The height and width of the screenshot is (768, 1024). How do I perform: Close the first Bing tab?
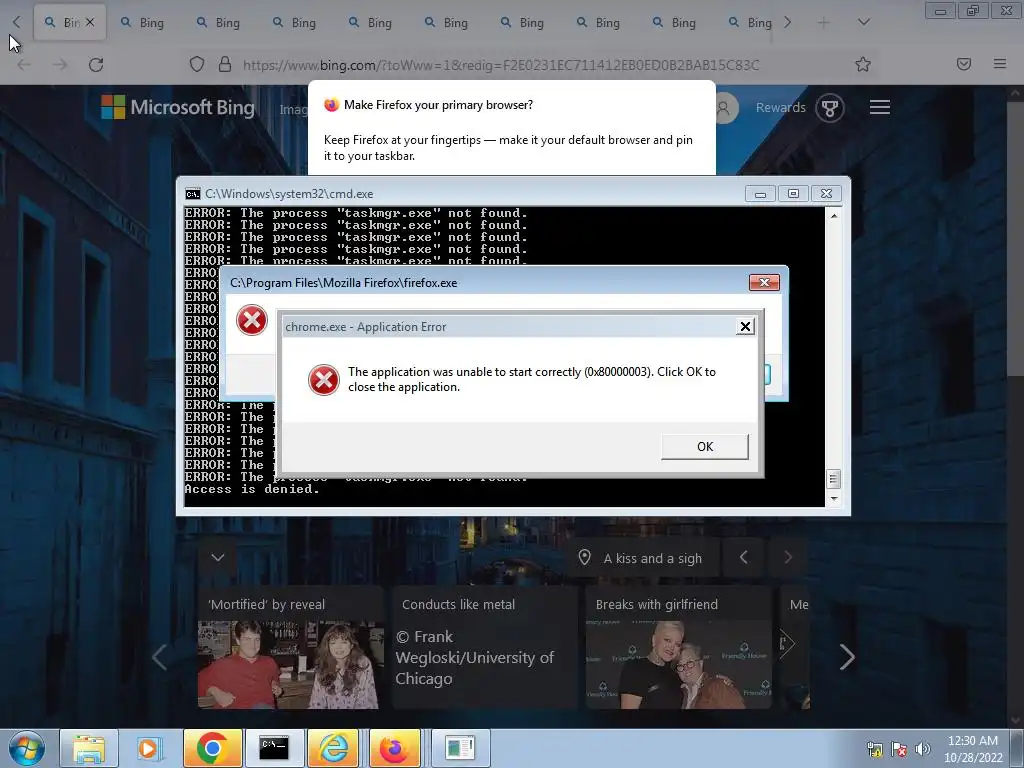click(90, 22)
